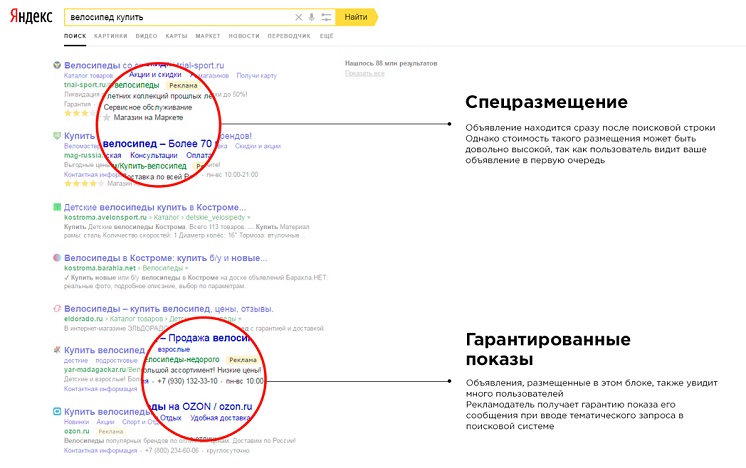
Task: Open the Новинки sitelink under ozon result
Action: [77, 422]
